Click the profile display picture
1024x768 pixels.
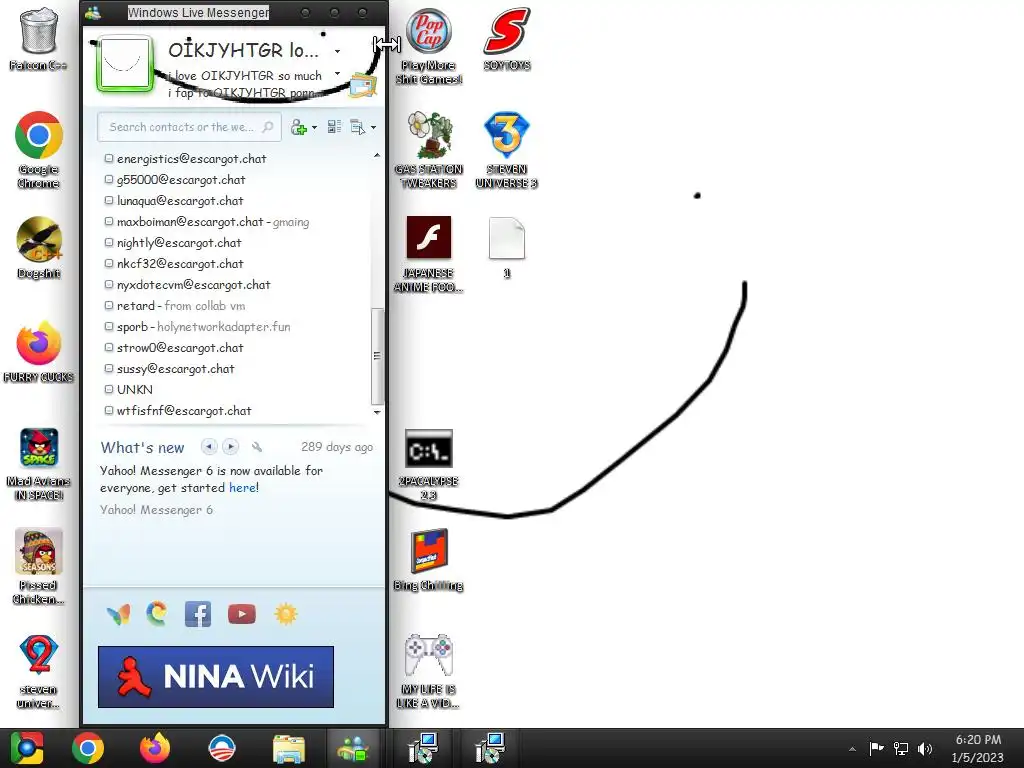tap(123, 63)
